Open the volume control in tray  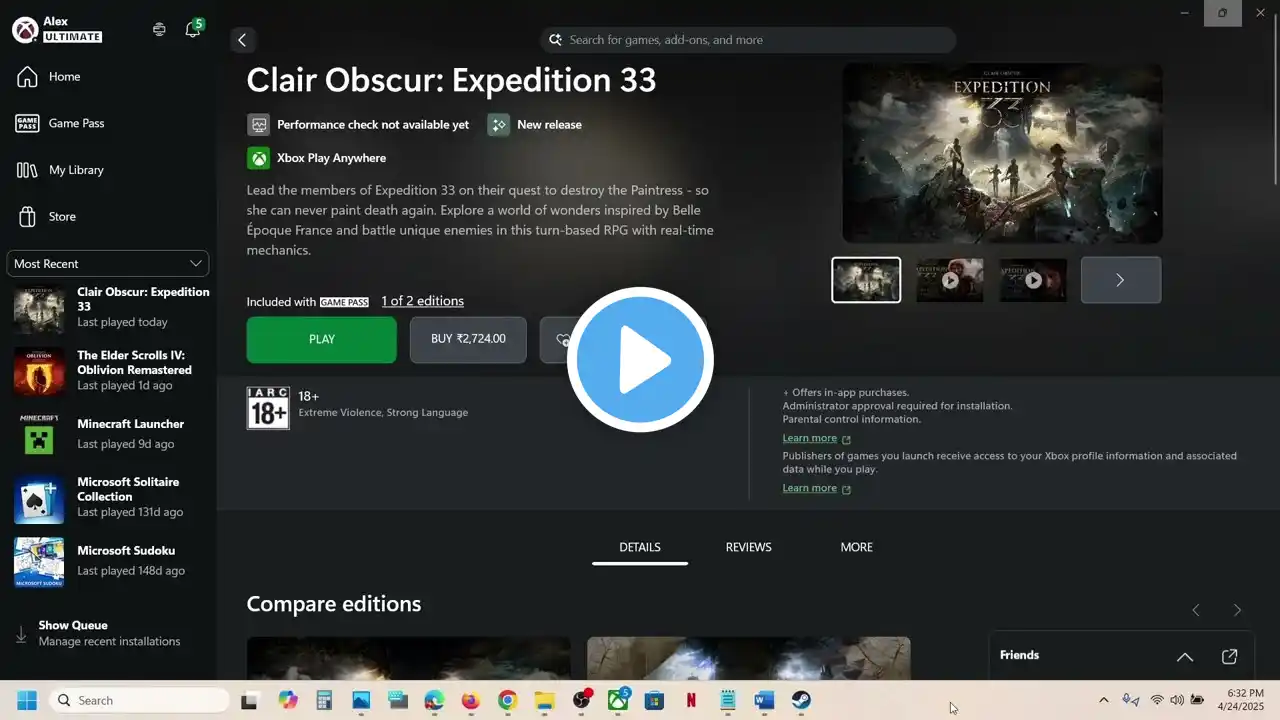(x=1177, y=701)
